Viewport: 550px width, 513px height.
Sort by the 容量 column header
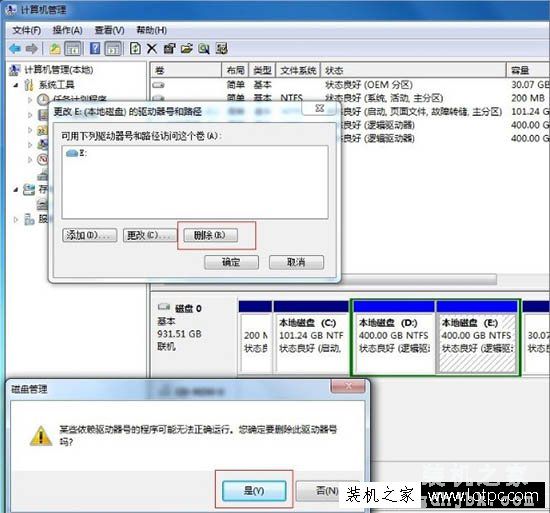point(528,70)
